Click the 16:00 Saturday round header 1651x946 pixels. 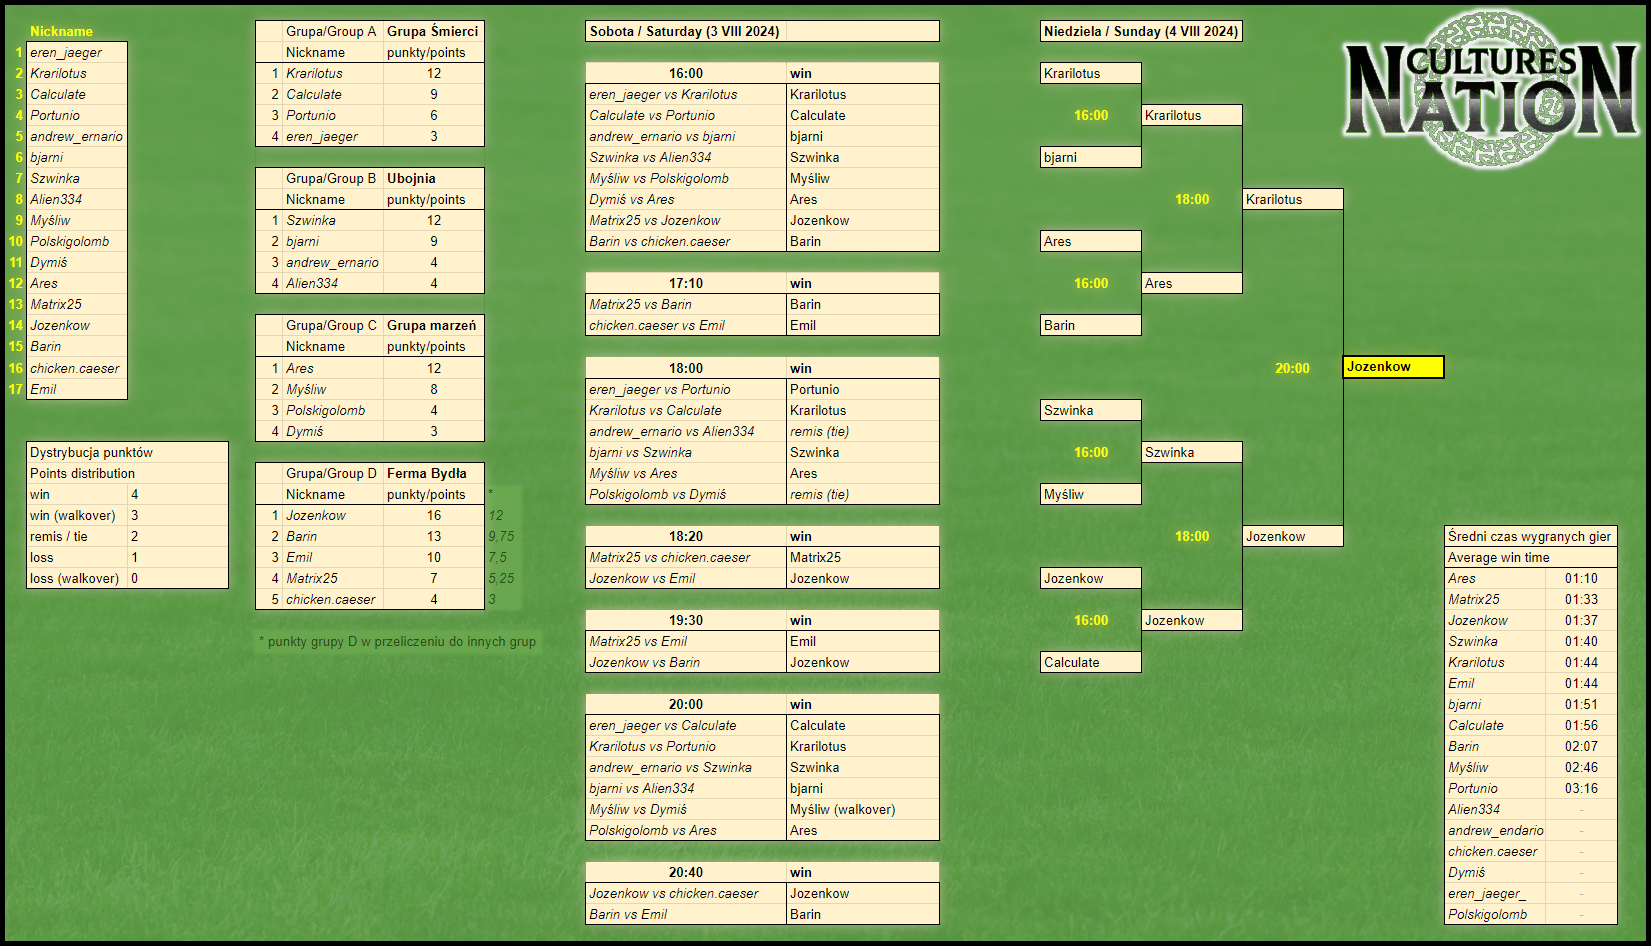[x=686, y=73]
